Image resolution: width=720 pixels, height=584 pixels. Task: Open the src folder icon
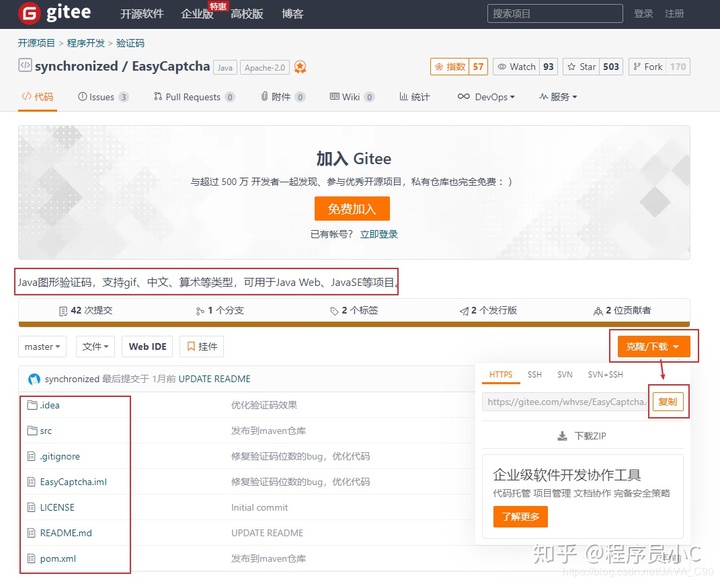tap(32, 431)
